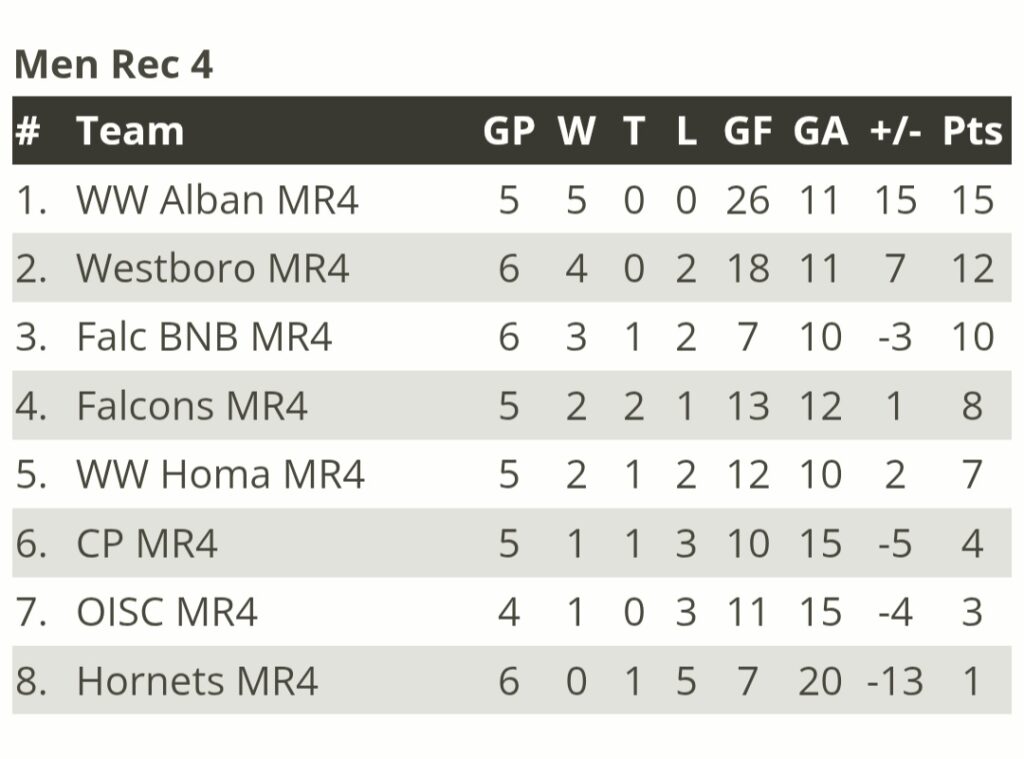This screenshot has height=759, width=1024.
Task: Sort by the GF column header
Action: 748,131
